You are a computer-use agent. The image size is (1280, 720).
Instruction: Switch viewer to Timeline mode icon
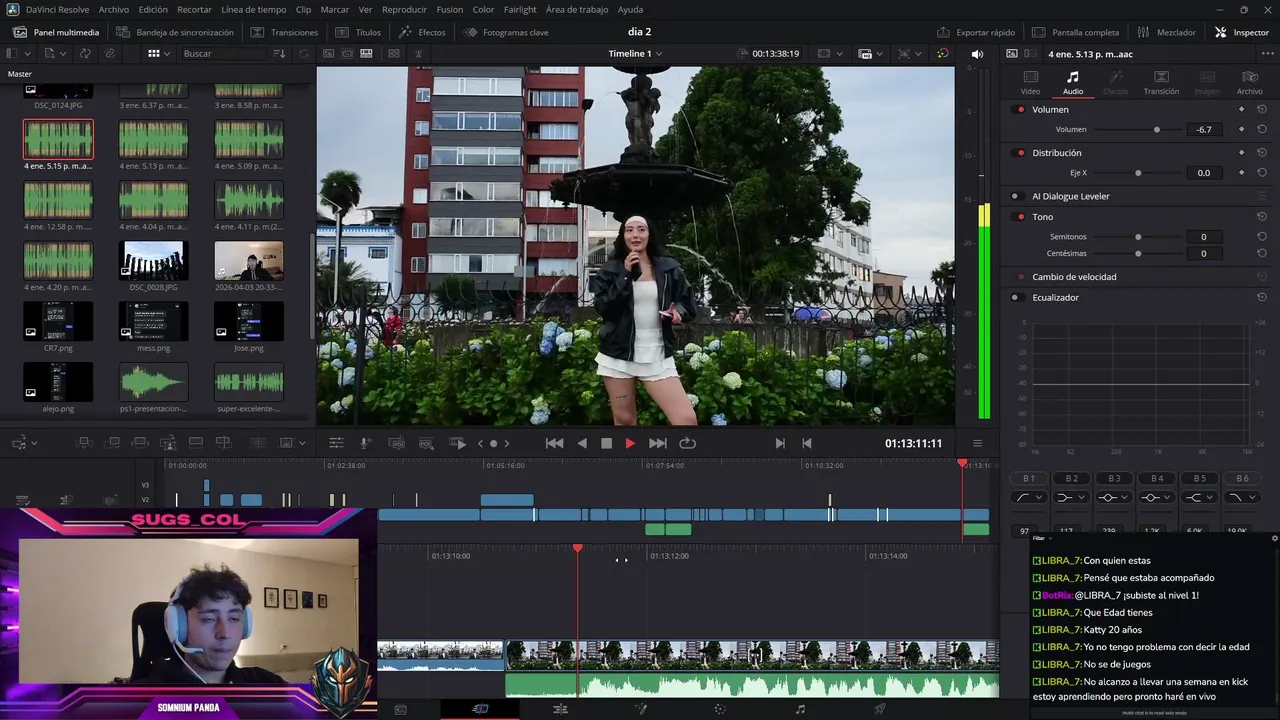pos(367,53)
